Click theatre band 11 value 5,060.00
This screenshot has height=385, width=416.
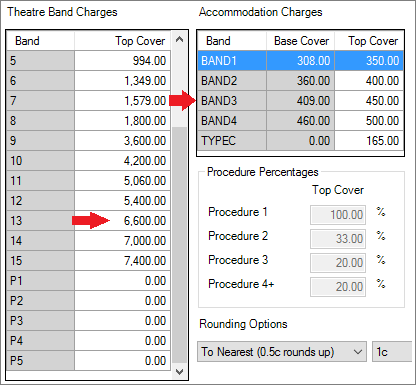123,181
